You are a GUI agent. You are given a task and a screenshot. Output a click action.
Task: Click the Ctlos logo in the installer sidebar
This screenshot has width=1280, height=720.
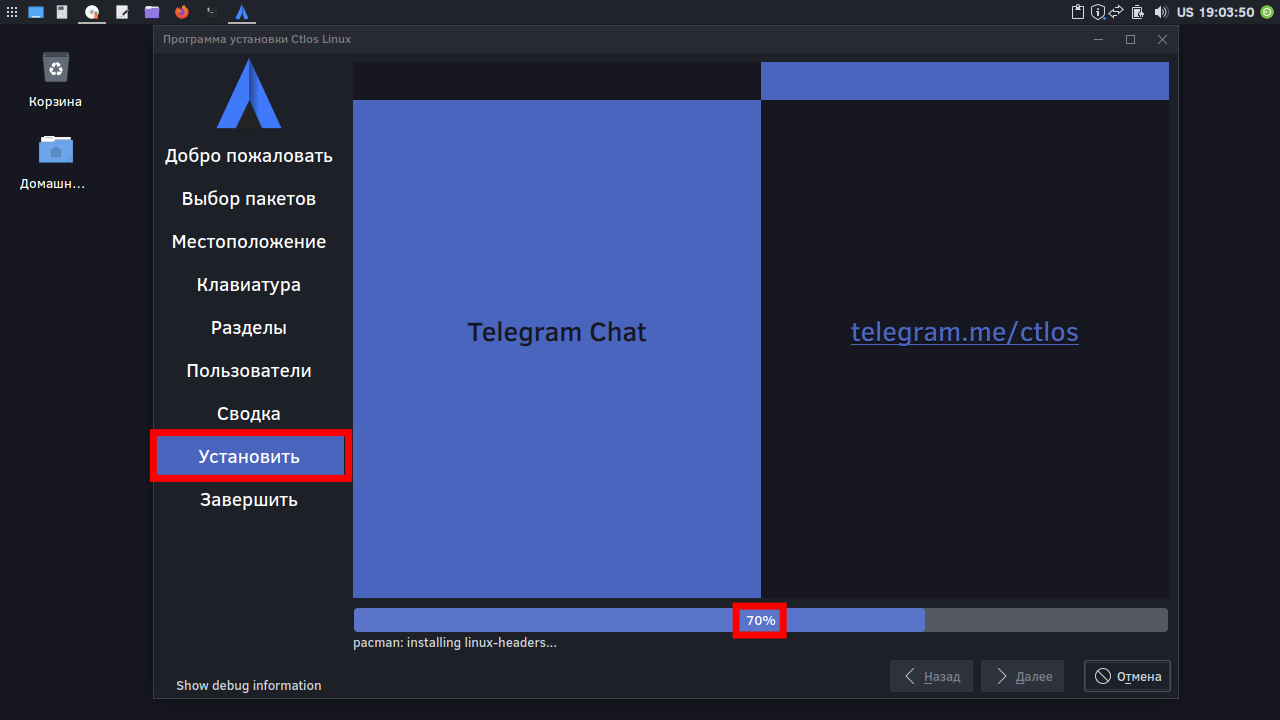point(249,94)
